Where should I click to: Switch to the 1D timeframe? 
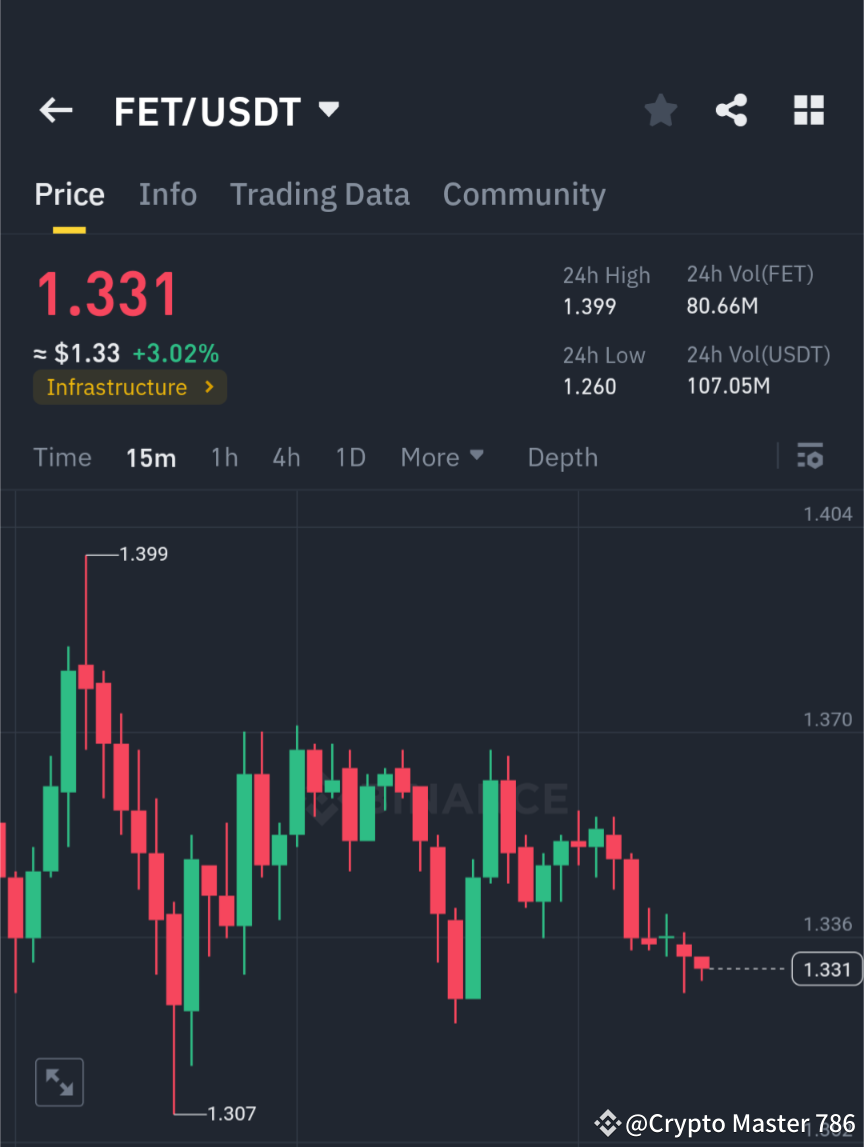[x=350, y=457]
